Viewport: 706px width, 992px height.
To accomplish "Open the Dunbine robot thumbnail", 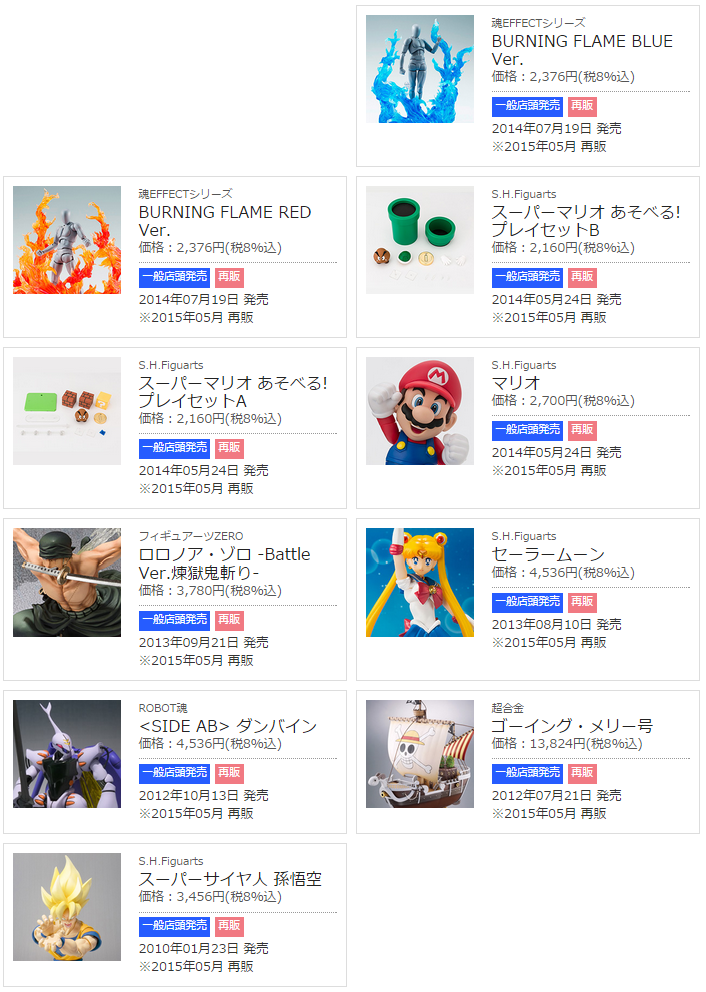I will (66, 754).
